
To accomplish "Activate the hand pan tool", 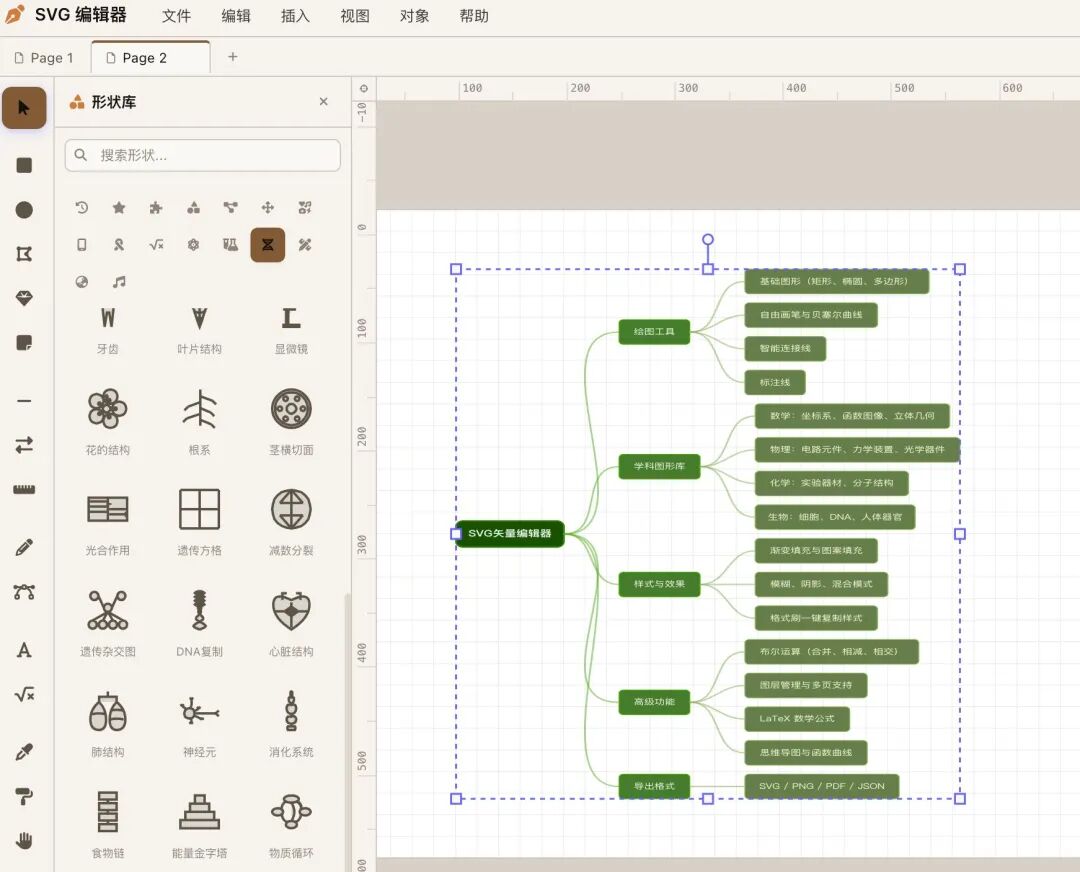I will tap(24, 840).
